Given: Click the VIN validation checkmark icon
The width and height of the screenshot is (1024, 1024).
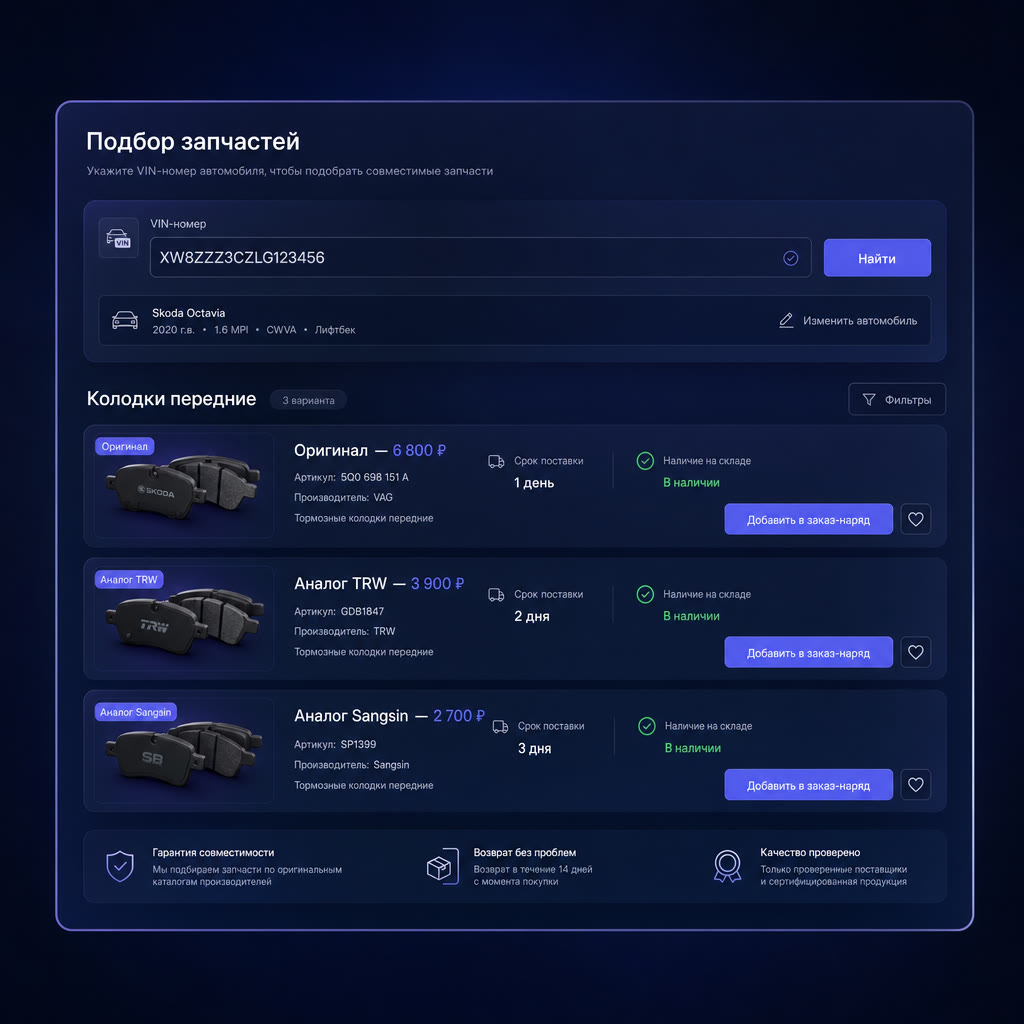Looking at the screenshot, I should tap(790, 258).
